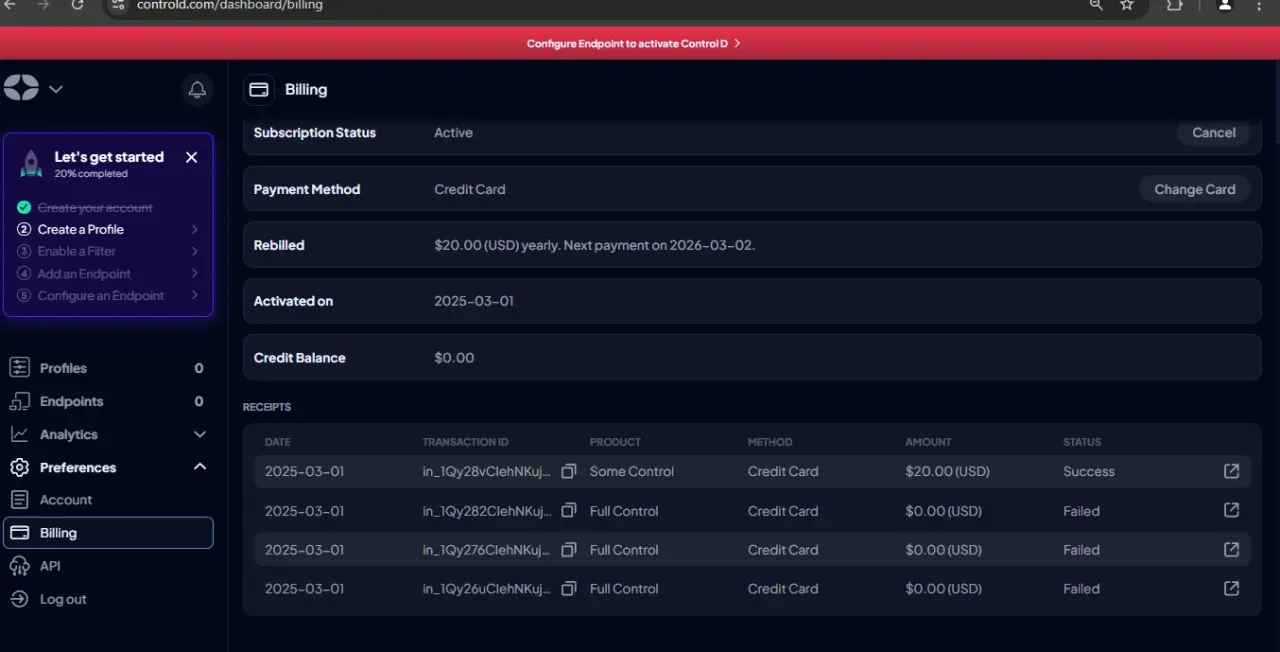Click the $20.00 (USD) amount cell
The width and height of the screenshot is (1280, 652).
point(947,471)
